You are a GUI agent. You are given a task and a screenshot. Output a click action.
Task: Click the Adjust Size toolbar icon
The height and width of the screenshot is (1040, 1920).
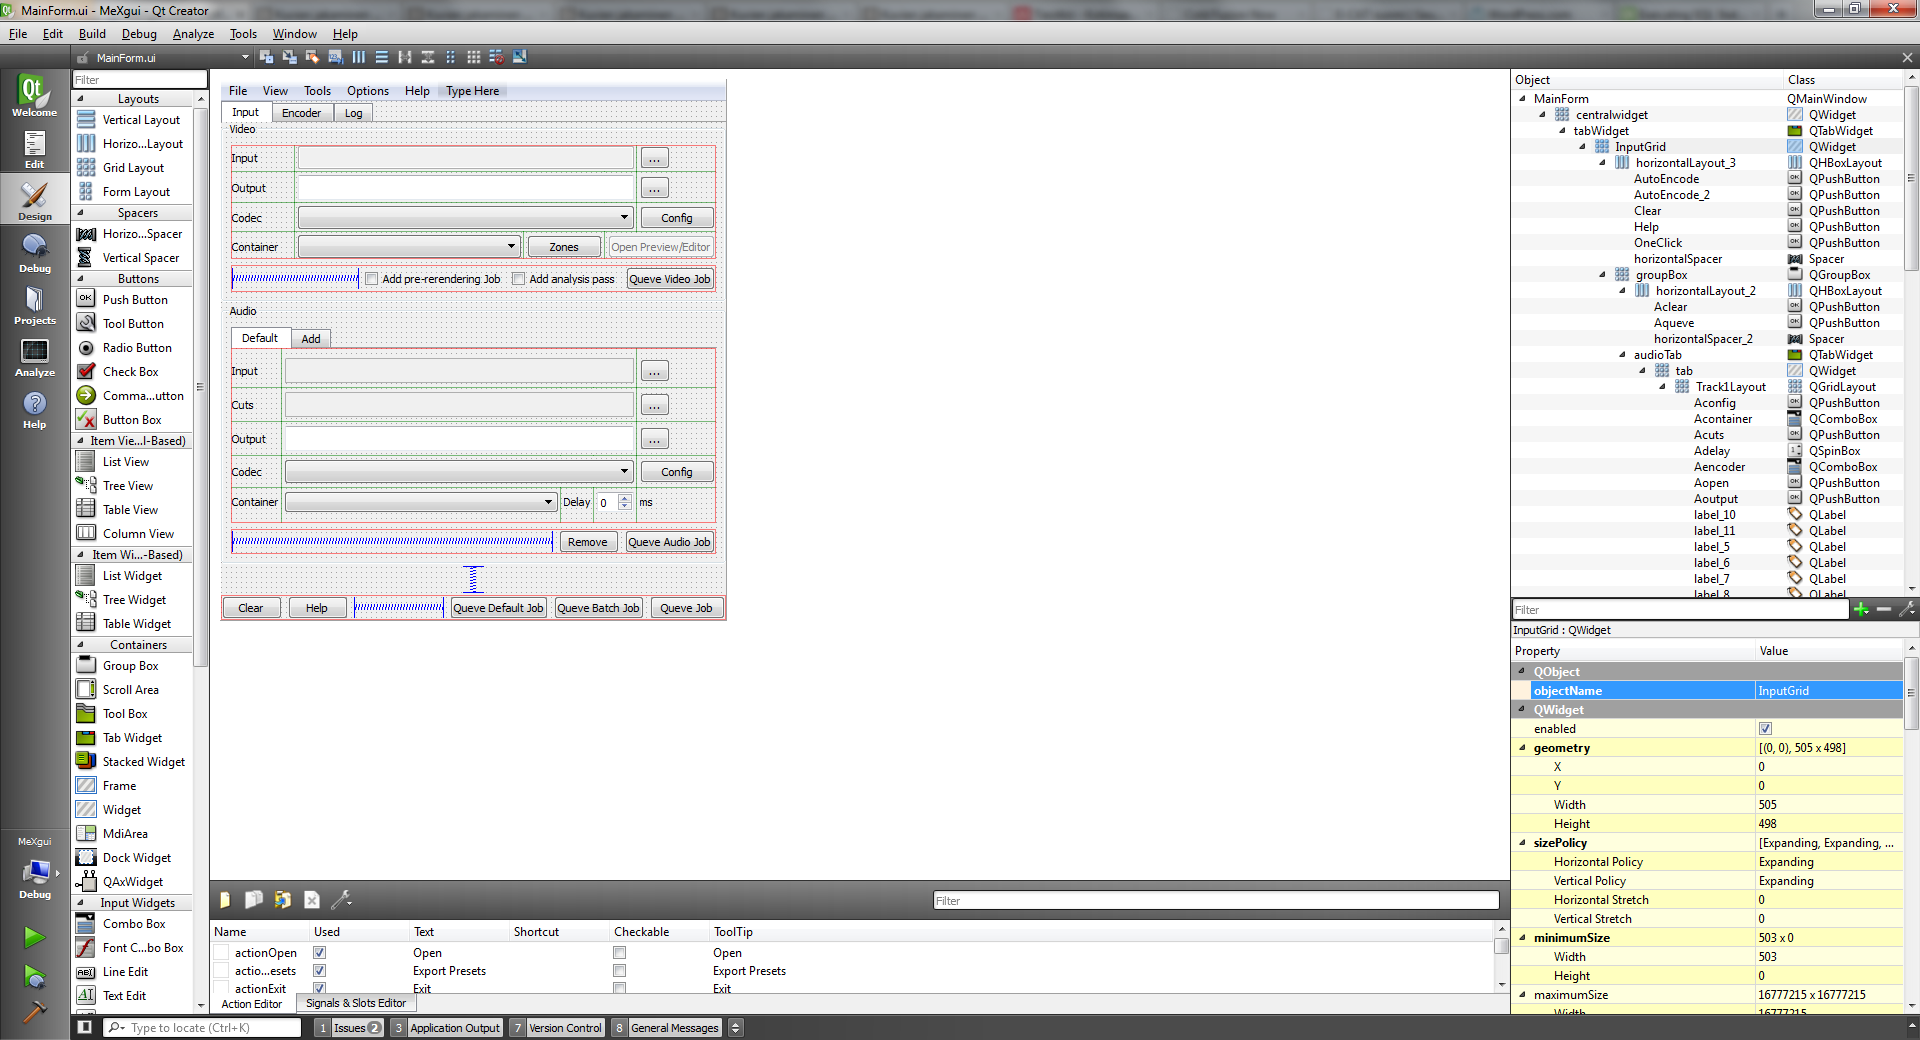click(520, 57)
